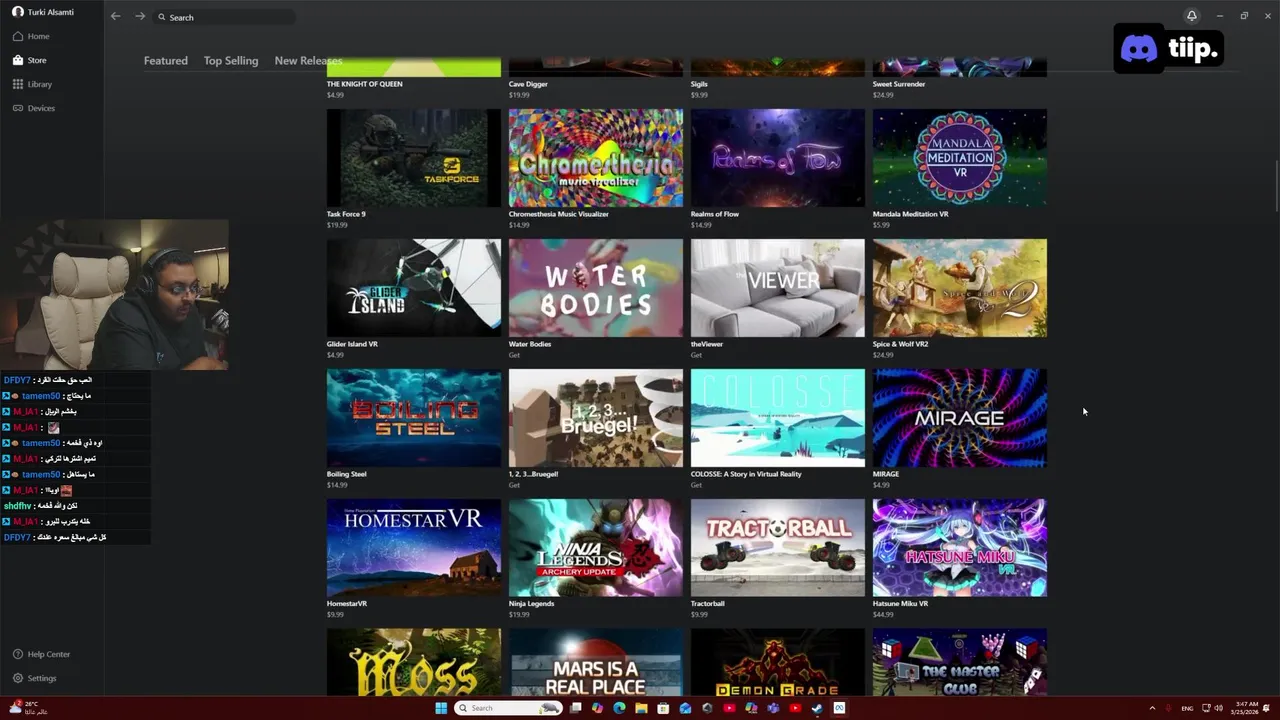Screen dimensions: 1280x720
Task: Open the Tractorball tile
Action: 778,548
